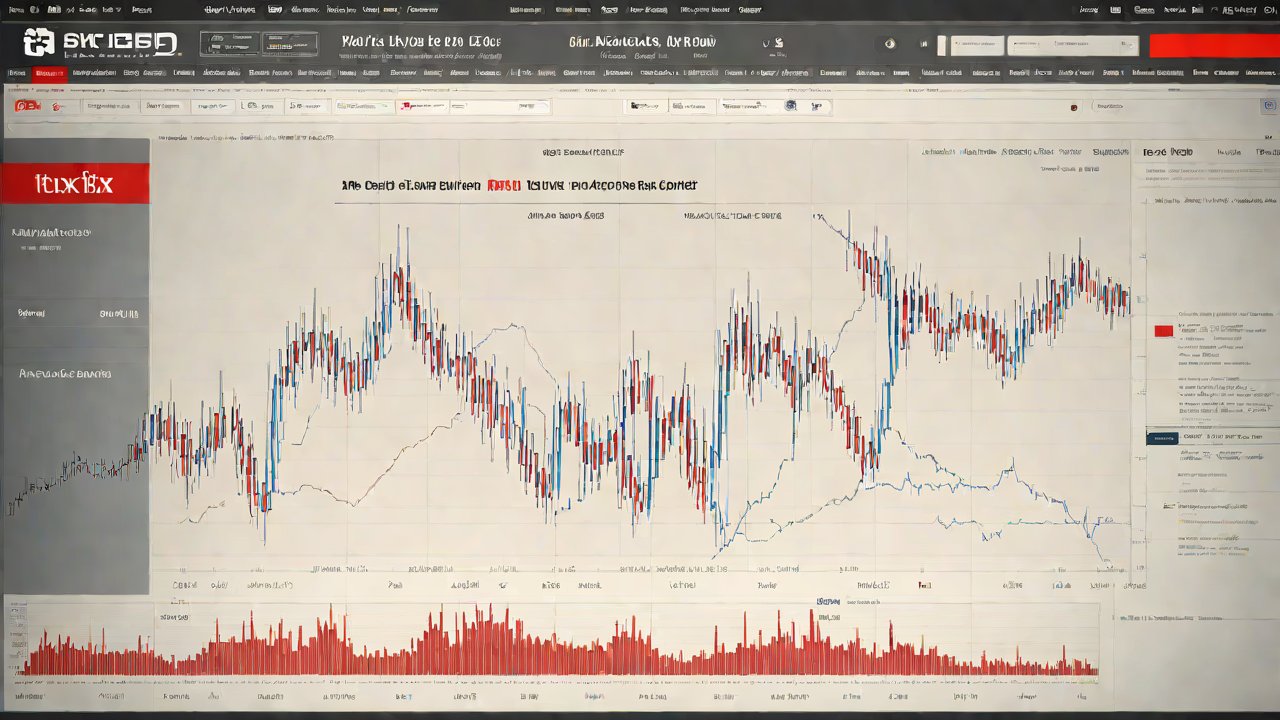This screenshot has height=720, width=1280.
Task: Click the red highlighted word in chart title
Action: coord(502,185)
